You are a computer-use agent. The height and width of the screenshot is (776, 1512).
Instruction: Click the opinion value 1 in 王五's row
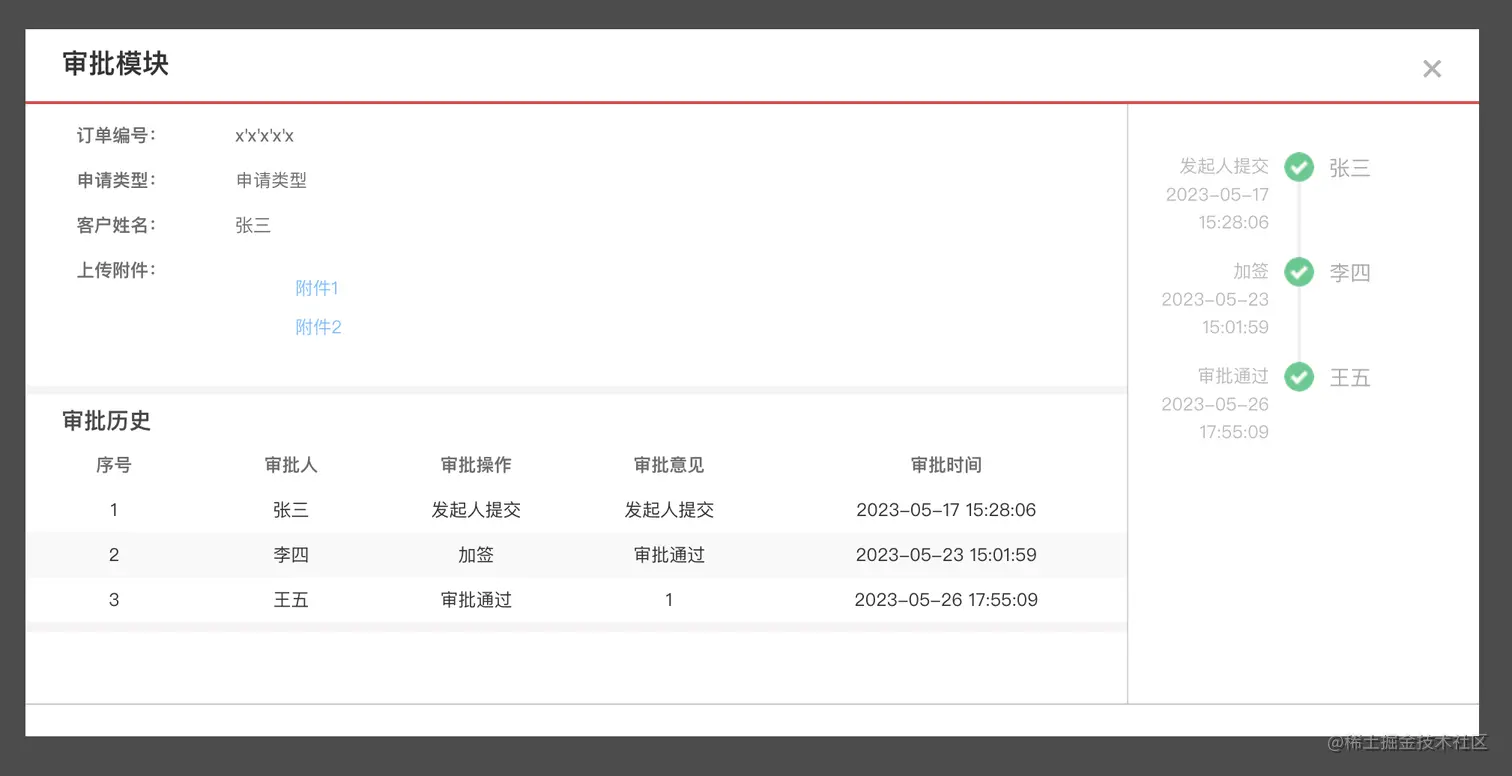pos(669,600)
